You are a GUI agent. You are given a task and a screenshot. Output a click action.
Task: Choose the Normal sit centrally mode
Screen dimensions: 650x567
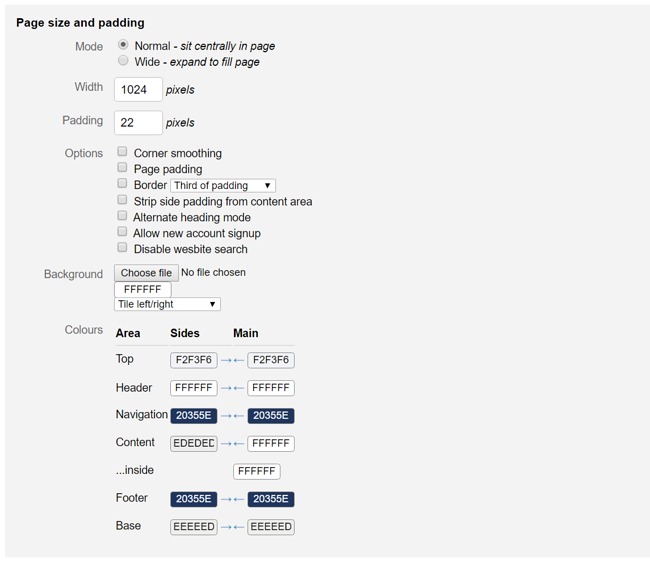pyautogui.click(x=123, y=44)
